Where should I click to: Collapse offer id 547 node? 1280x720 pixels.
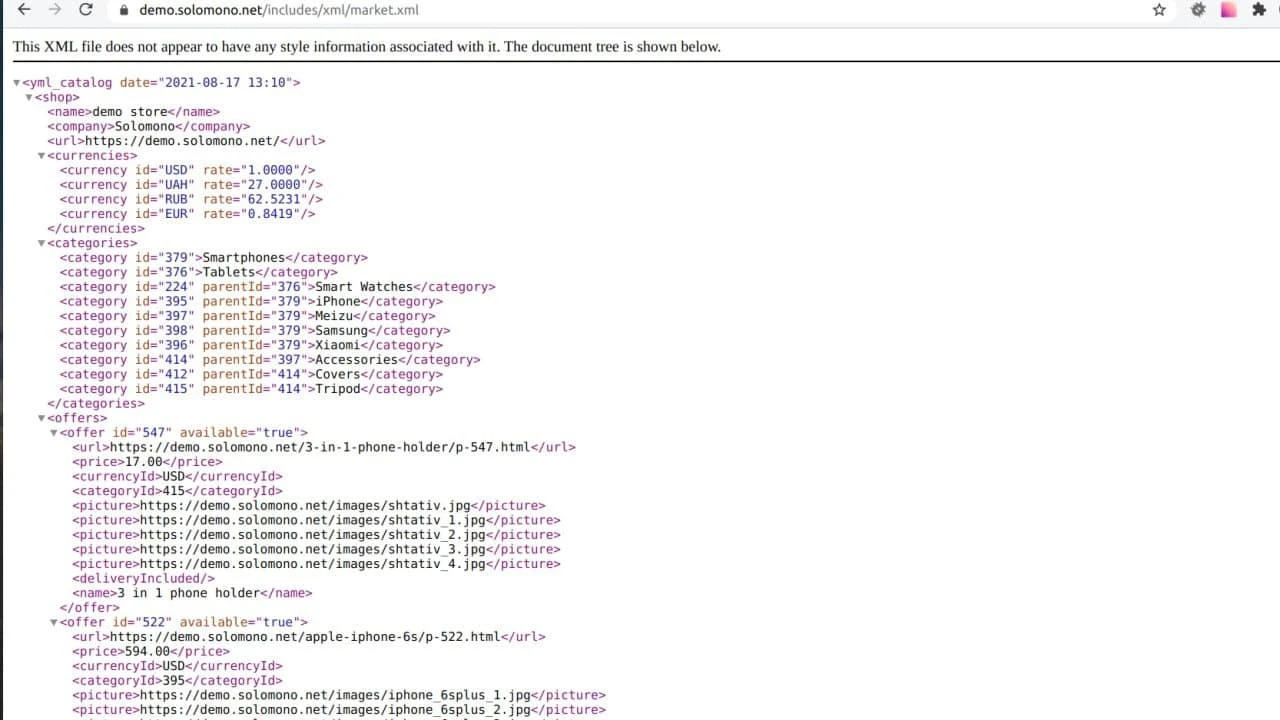(x=55, y=432)
